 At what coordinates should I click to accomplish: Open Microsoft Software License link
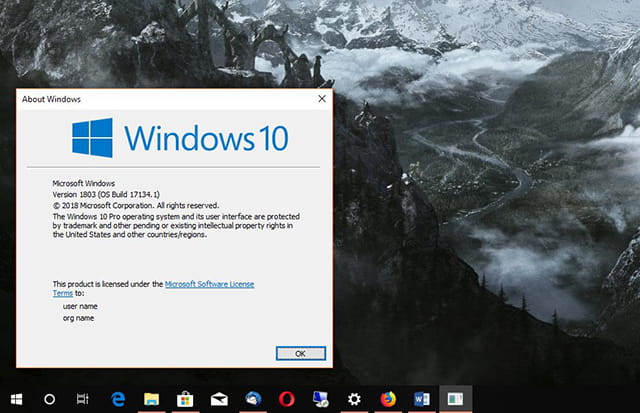point(209,284)
